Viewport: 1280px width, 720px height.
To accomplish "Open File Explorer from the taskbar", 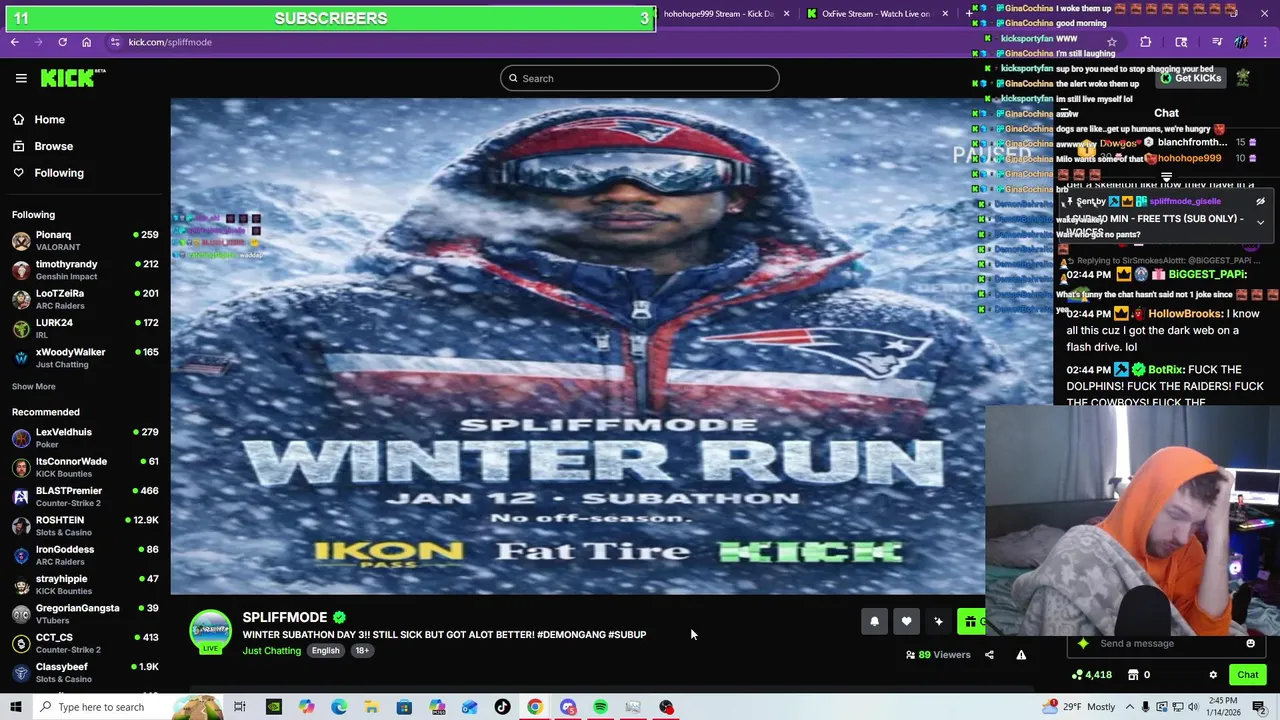I will tap(372, 707).
